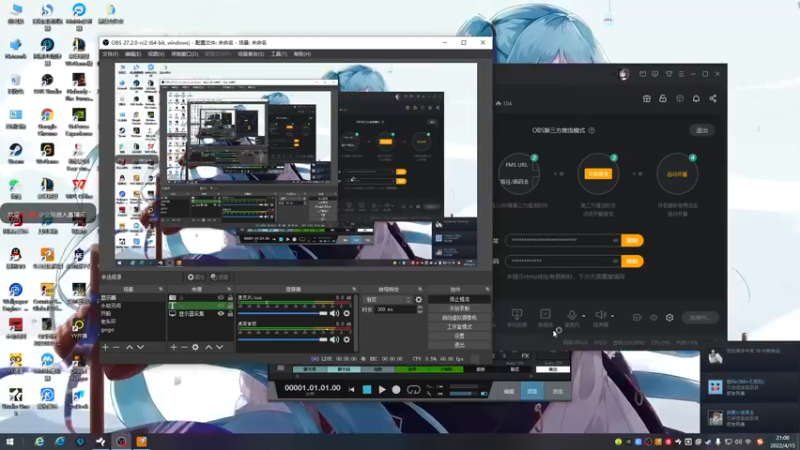The height and width of the screenshot is (450, 800).
Task: Click the mail icon in streaming app title bar
Action: click(x=642, y=74)
